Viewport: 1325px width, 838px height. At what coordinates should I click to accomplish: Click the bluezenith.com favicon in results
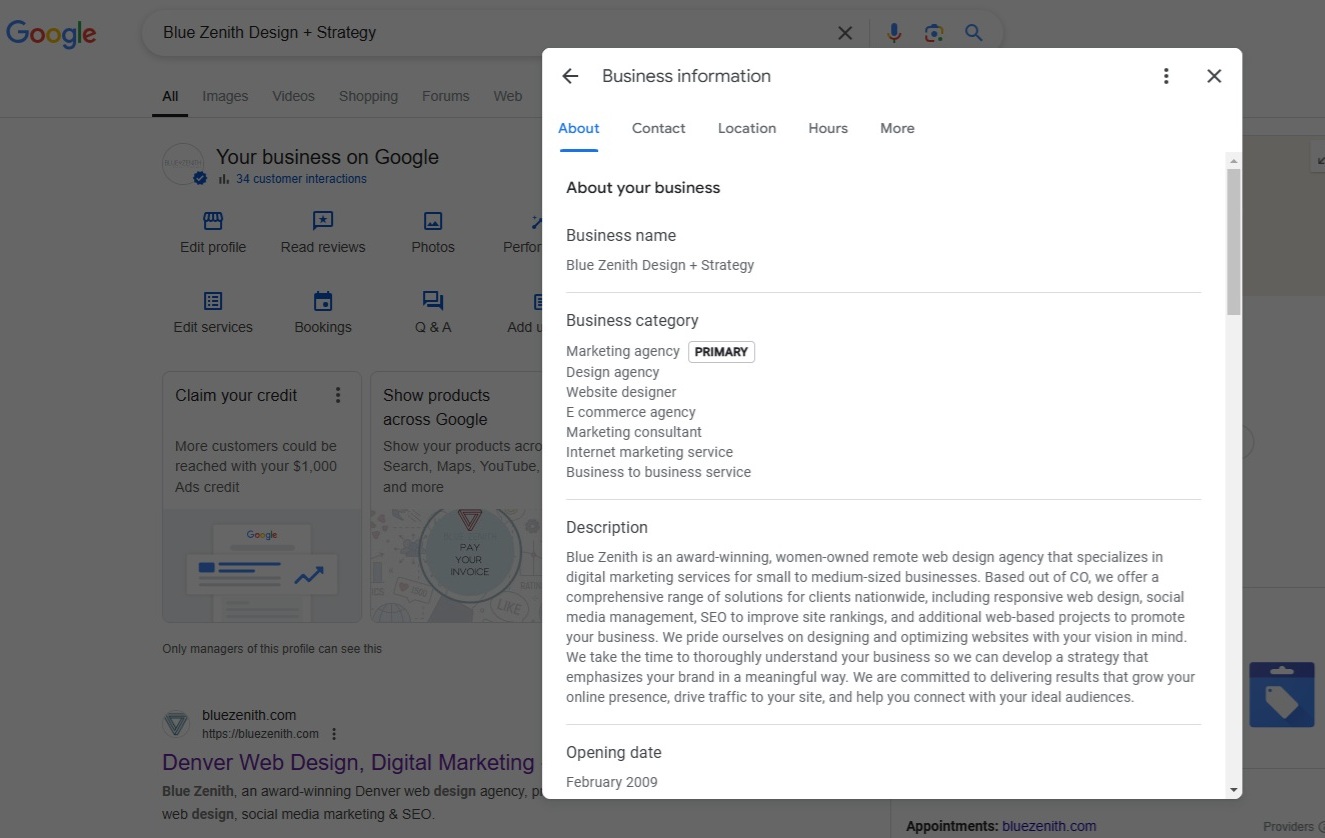pyautogui.click(x=176, y=724)
